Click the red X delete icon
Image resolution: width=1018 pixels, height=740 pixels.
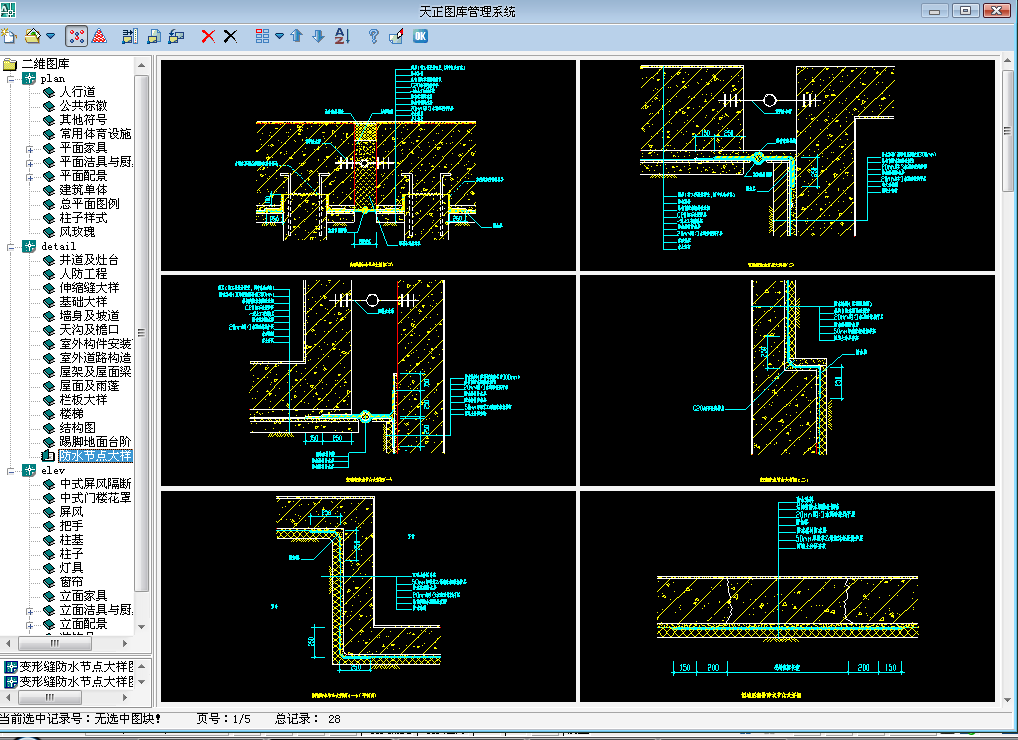pyautogui.click(x=208, y=36)
